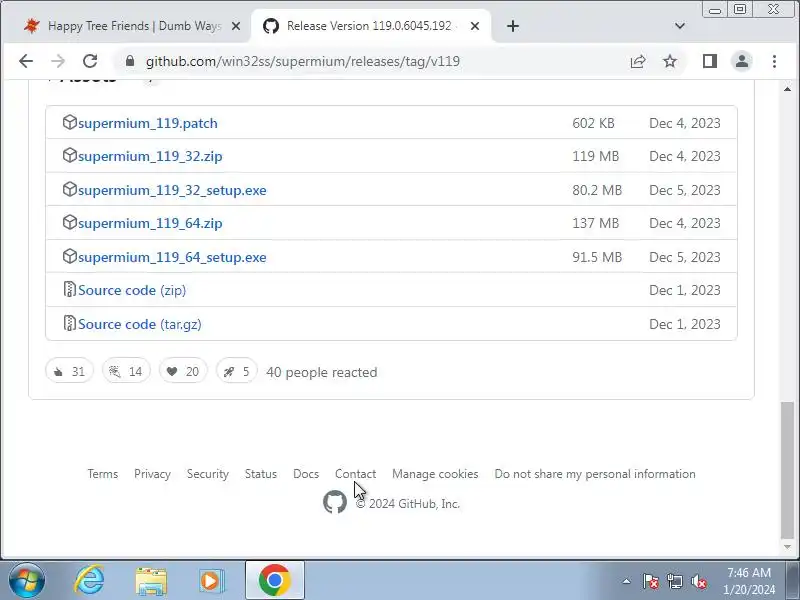Click the forward navigation arrow
Viewport: 800px width, 600px height.
coord(58,61)
